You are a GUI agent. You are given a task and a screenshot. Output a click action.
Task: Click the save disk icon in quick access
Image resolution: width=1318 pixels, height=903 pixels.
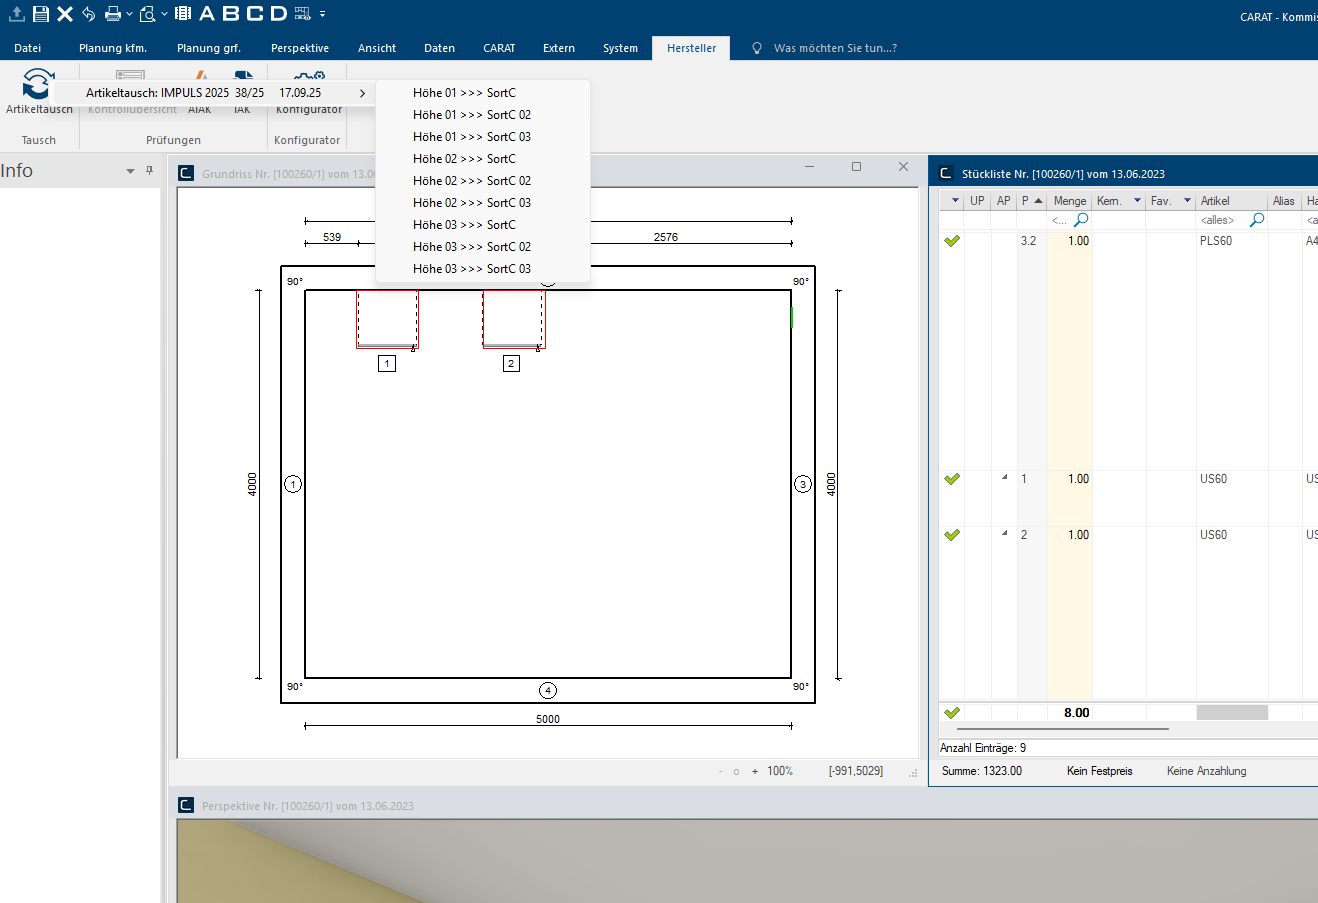click(41, 13)
